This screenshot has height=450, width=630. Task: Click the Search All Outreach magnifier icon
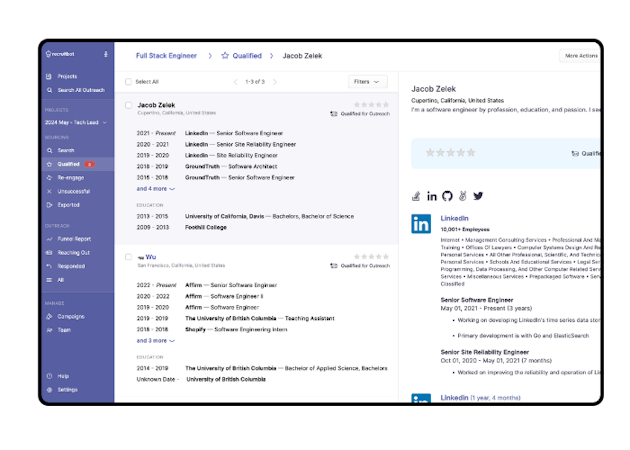(49, 90)
